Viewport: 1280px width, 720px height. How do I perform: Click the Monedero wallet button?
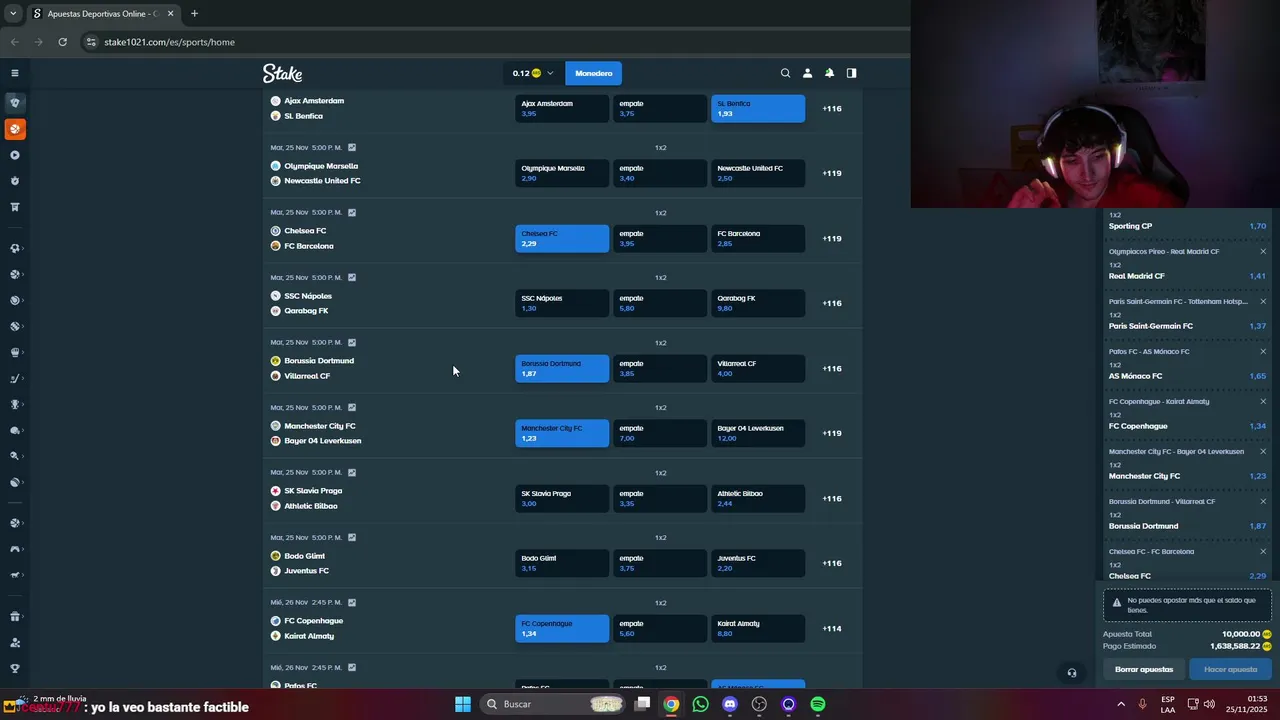click(x=593, y=73)
